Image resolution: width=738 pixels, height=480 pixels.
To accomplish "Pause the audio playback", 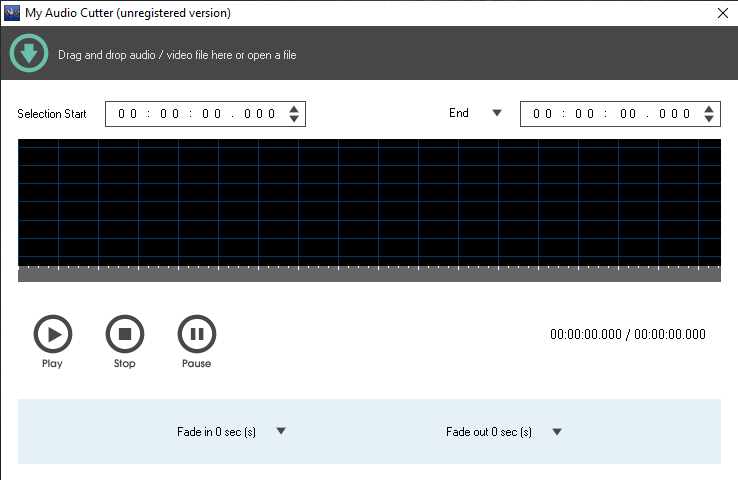I will [197, 334].
